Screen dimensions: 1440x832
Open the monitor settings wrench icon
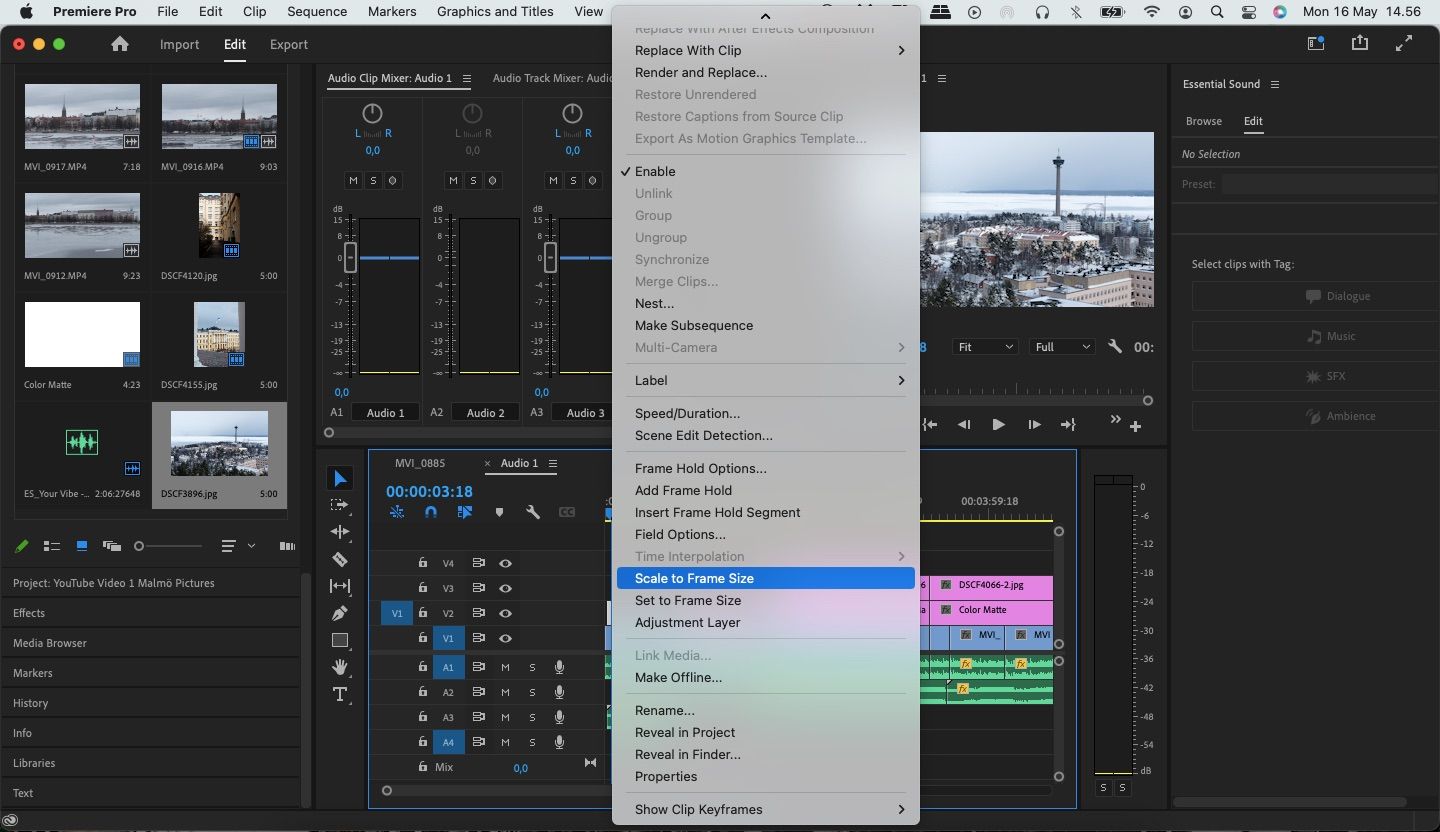(x=1115, y=347)
